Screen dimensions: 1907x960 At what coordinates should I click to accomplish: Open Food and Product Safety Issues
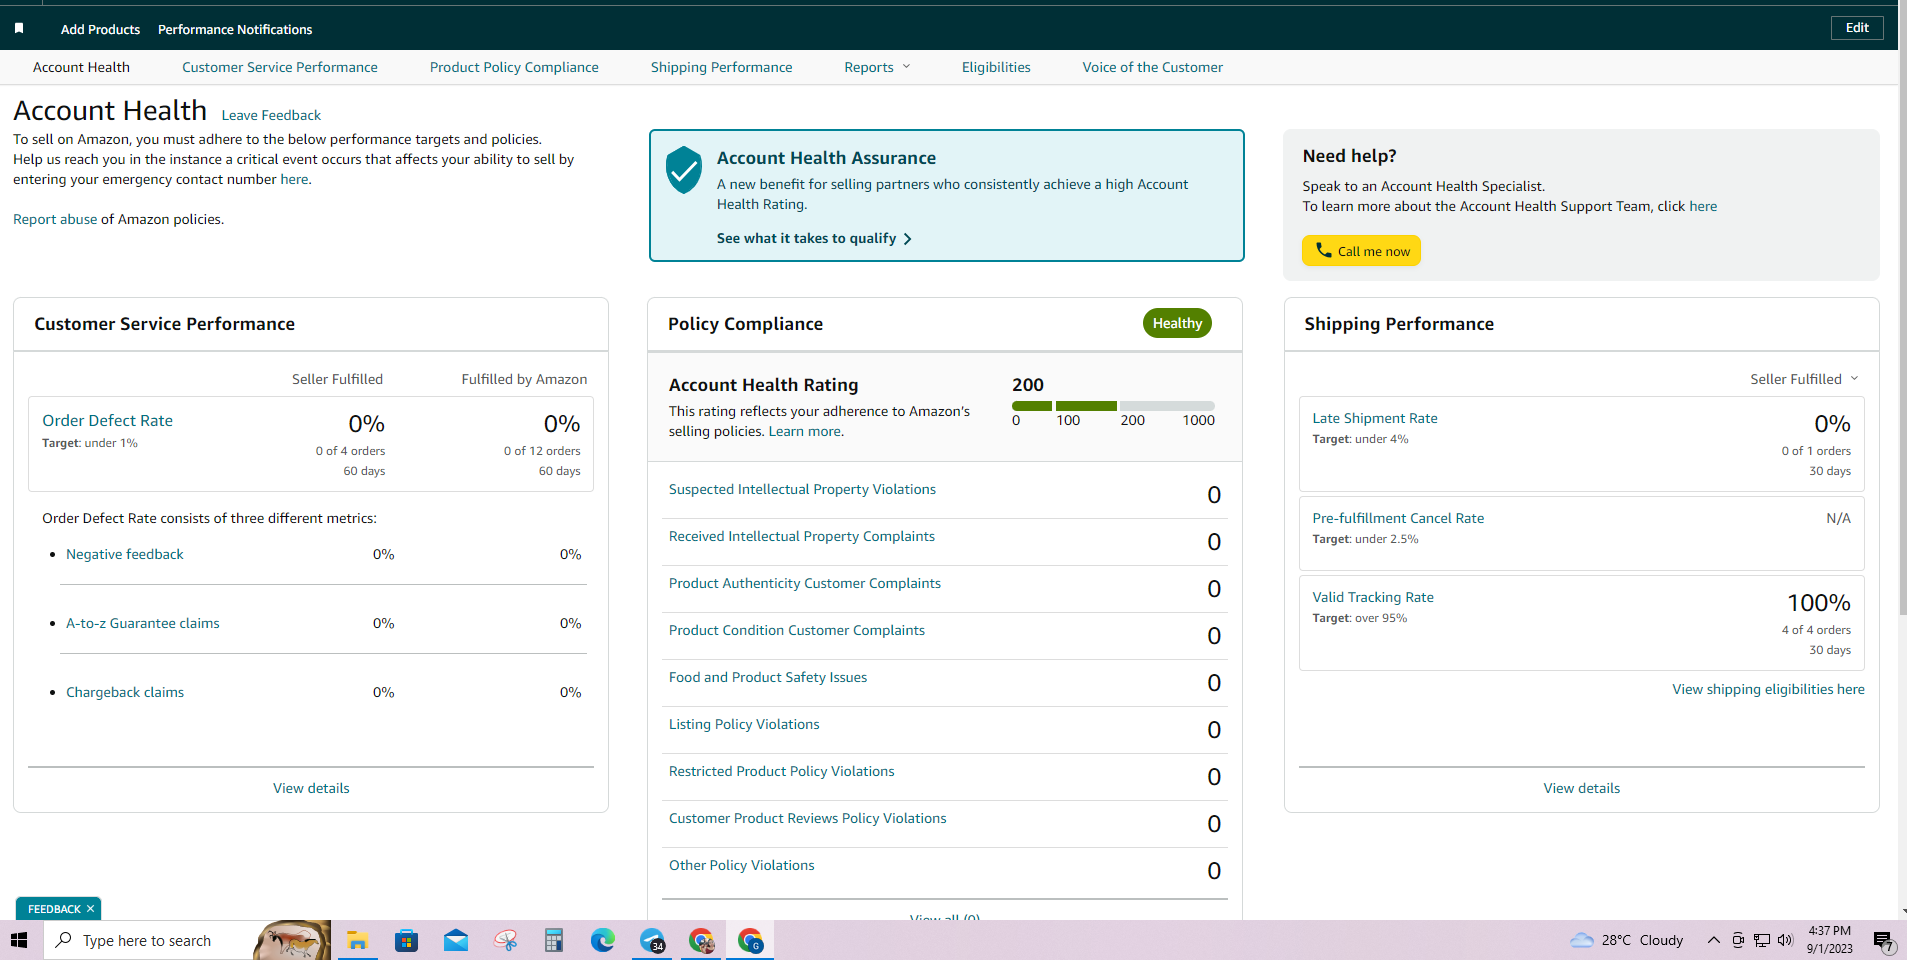coord(768,677)
